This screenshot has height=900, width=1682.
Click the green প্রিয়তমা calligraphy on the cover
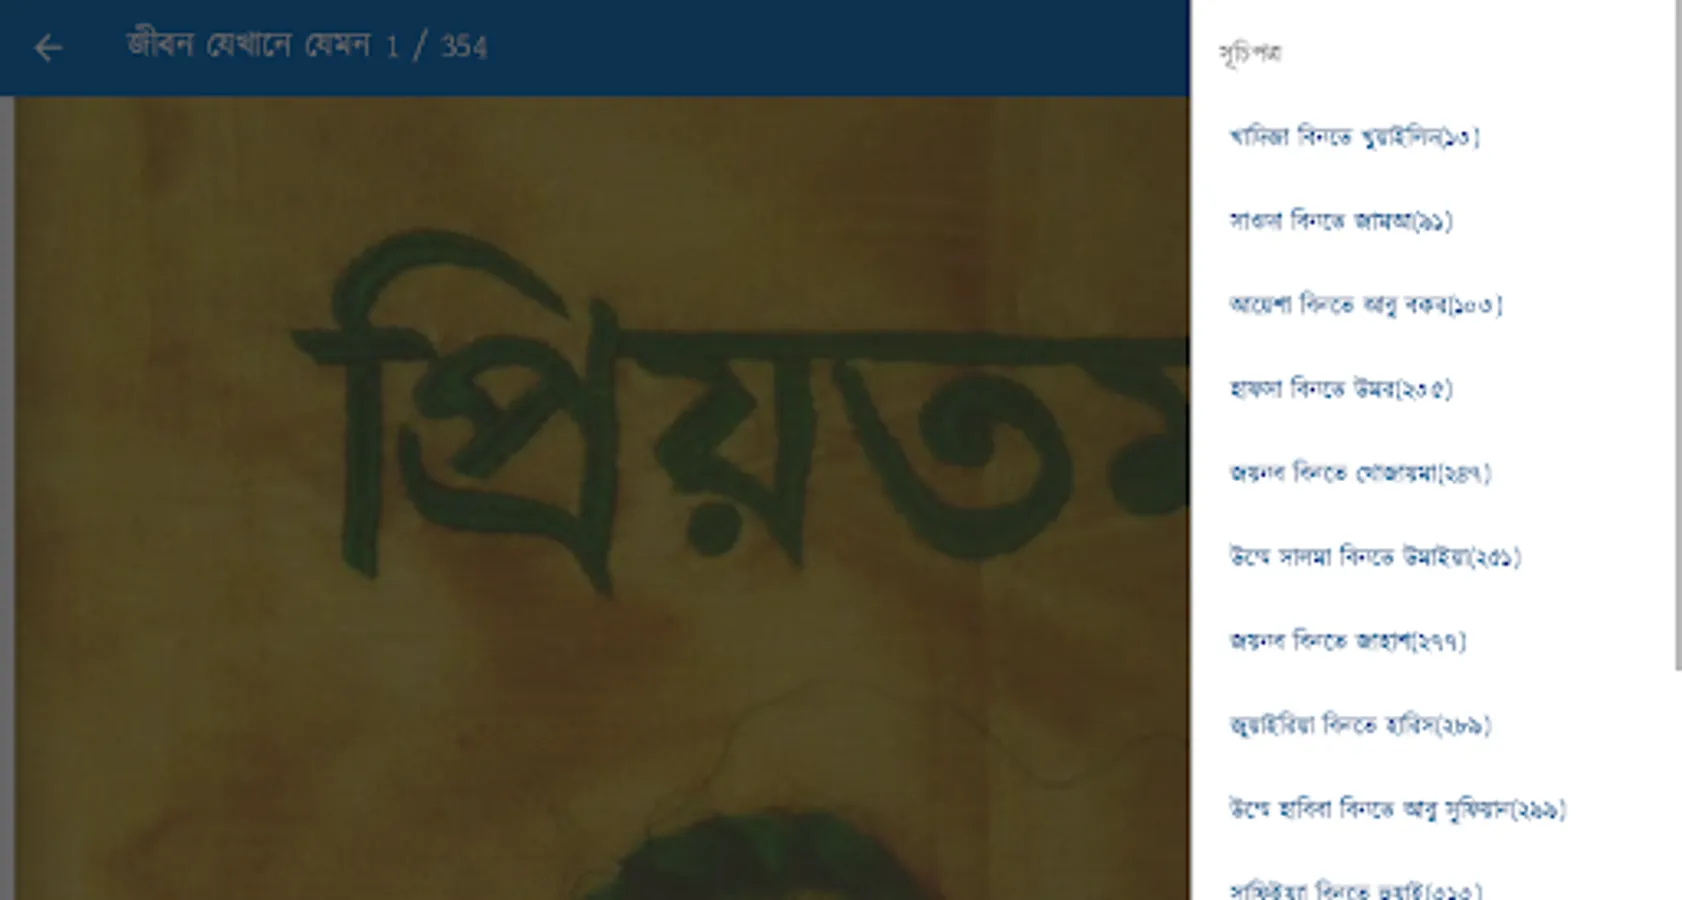click(x=740, y=410)
